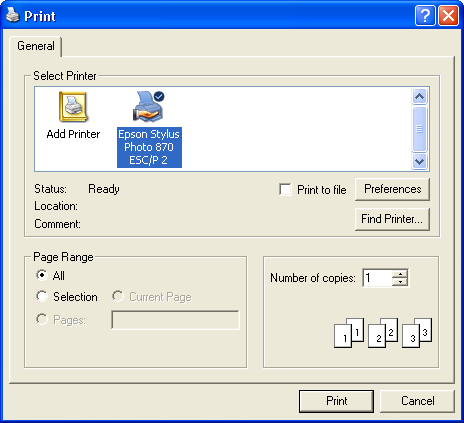464x423 pixels.
Task: Select the All page range option
Action: (x=42, y=275)
